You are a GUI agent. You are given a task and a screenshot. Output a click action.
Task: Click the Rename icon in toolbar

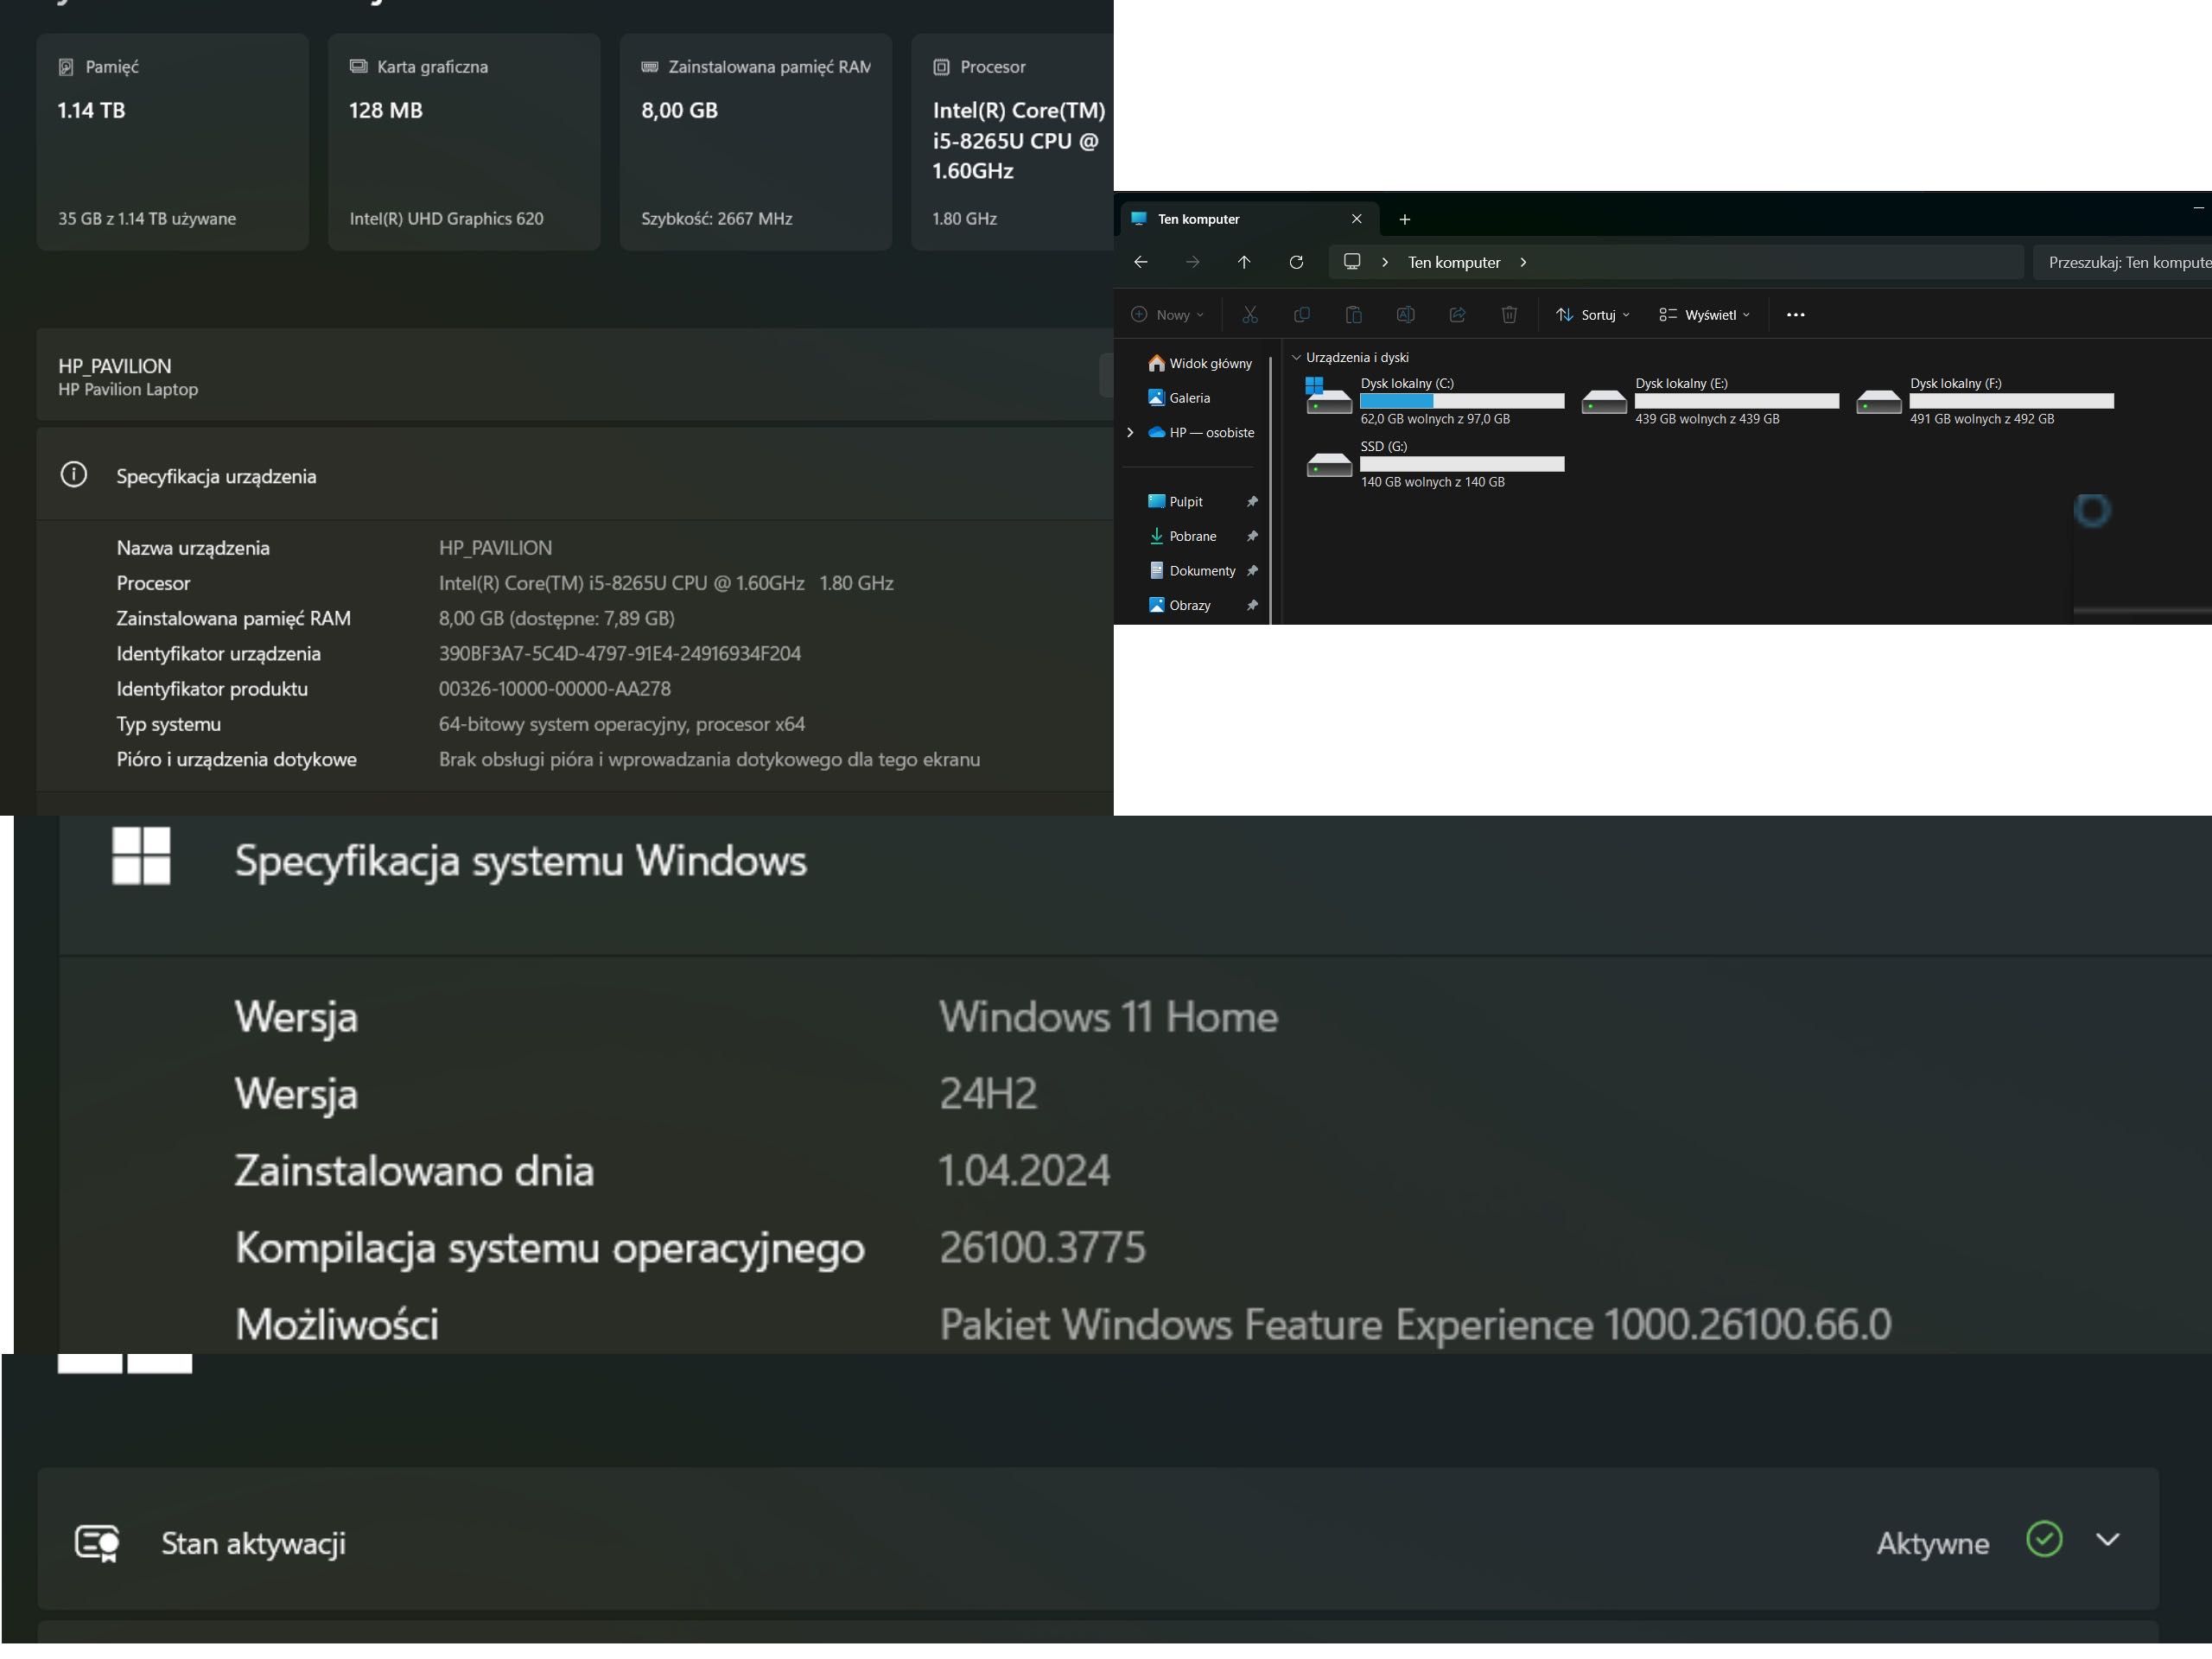pos(1405,315)
